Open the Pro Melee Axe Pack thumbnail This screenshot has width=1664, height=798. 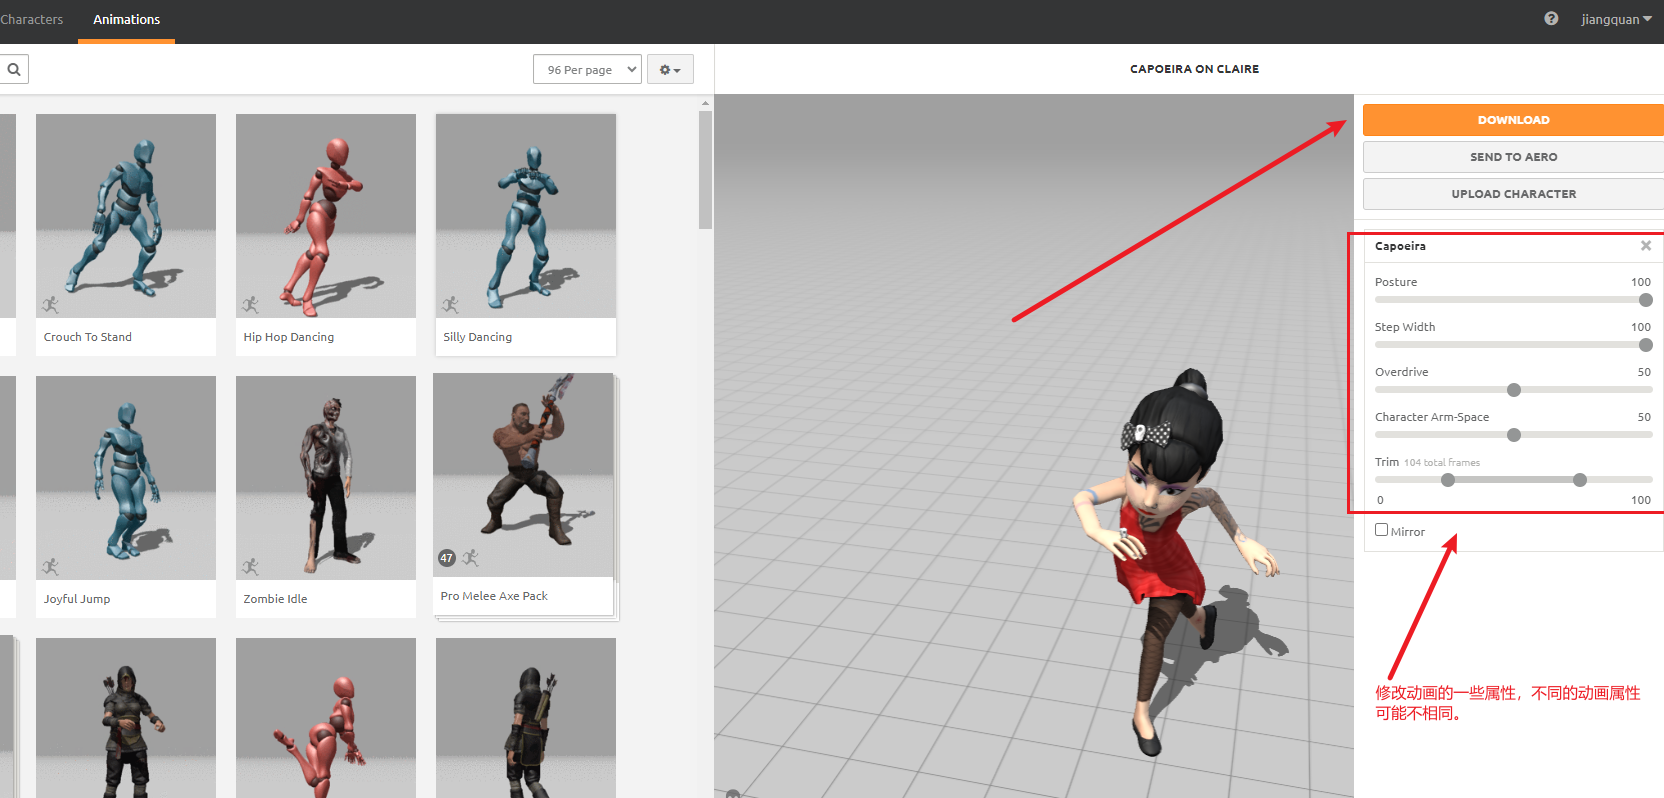(x=523, y=475)
